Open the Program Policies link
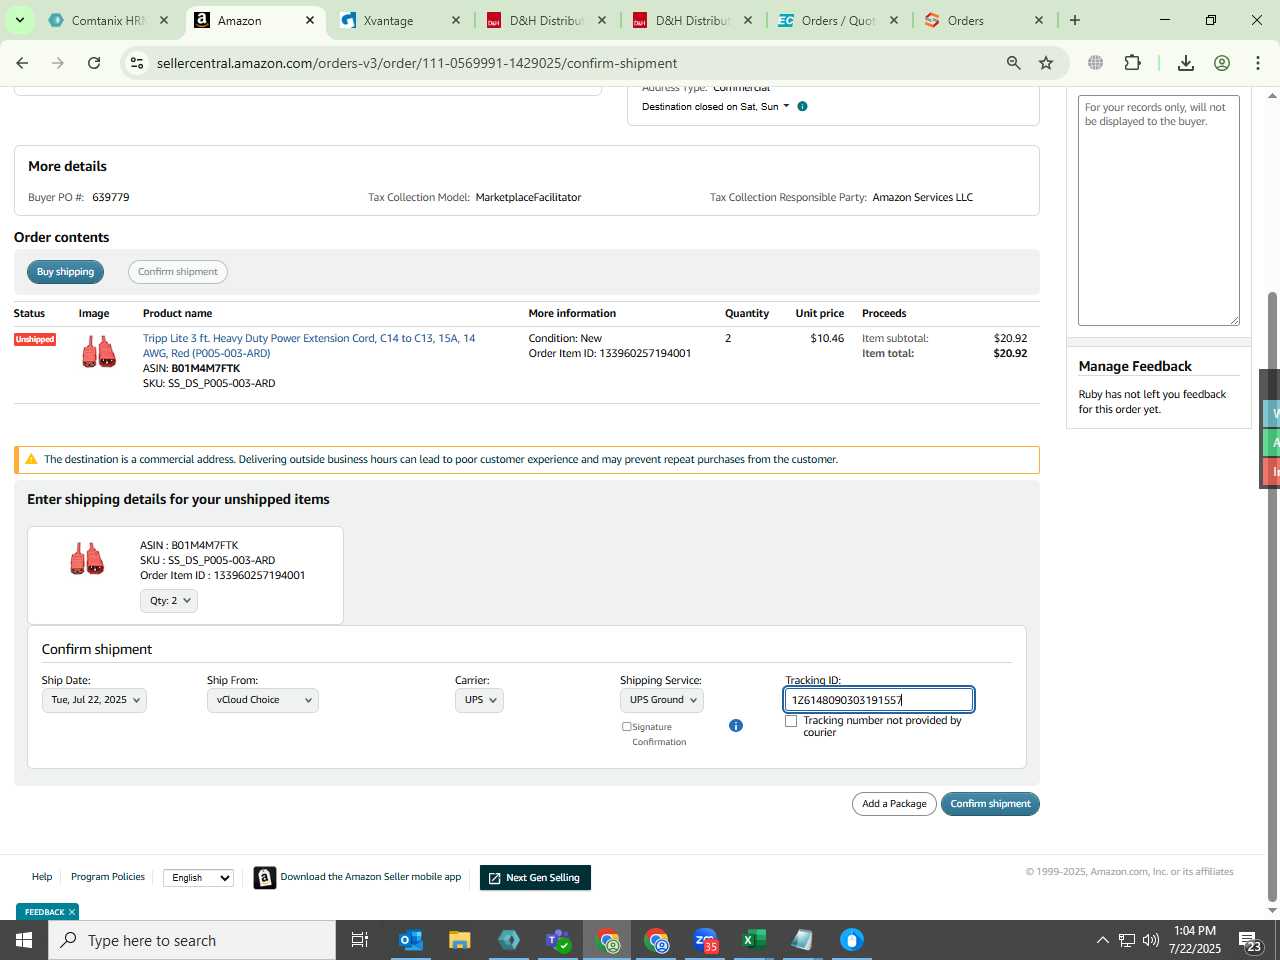Screen dimensions: 1280x960 click(108, 877)
